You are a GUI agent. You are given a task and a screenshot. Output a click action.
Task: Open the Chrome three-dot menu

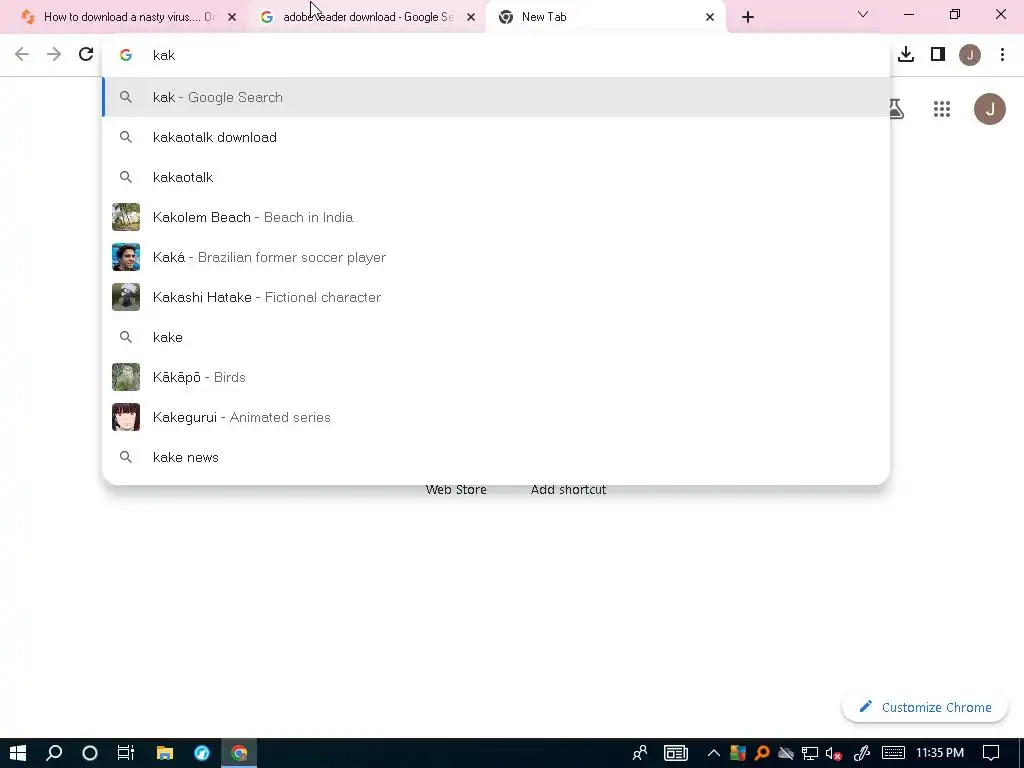tap(1002, 54)
